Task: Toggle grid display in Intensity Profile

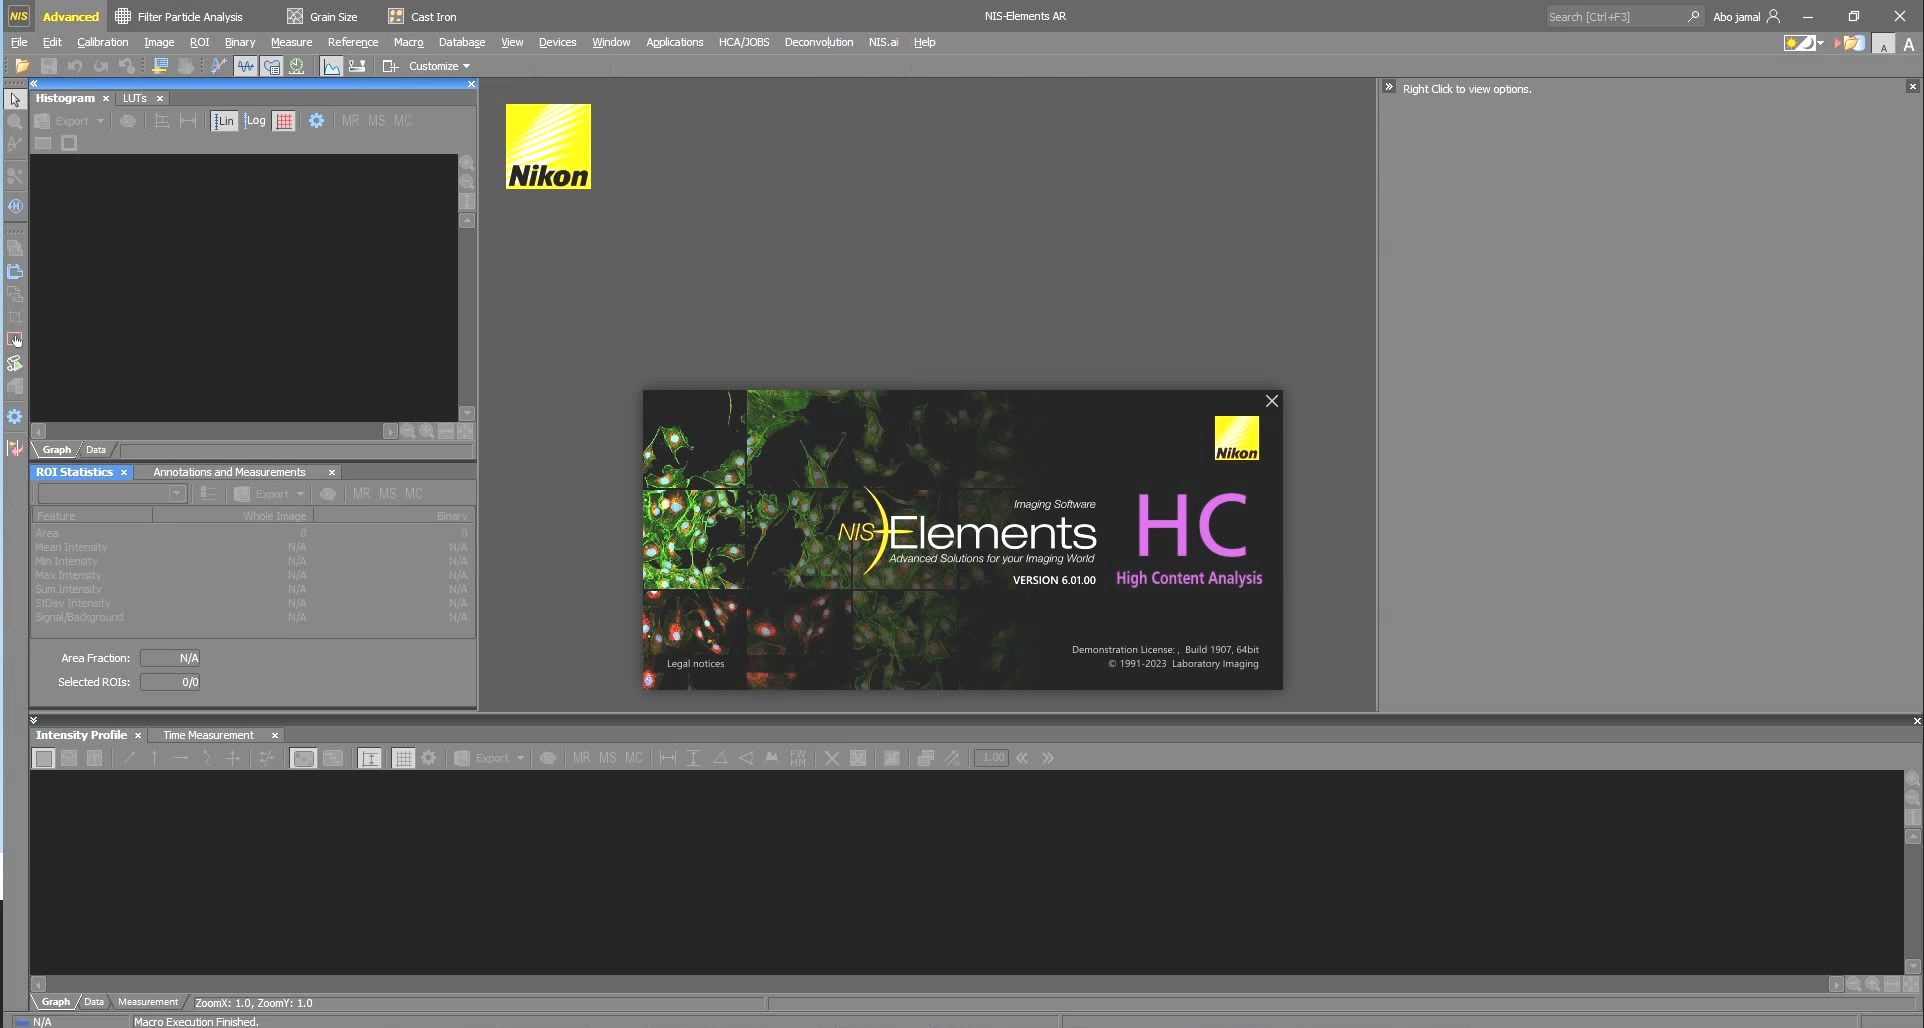Action: tap(403, 758)
